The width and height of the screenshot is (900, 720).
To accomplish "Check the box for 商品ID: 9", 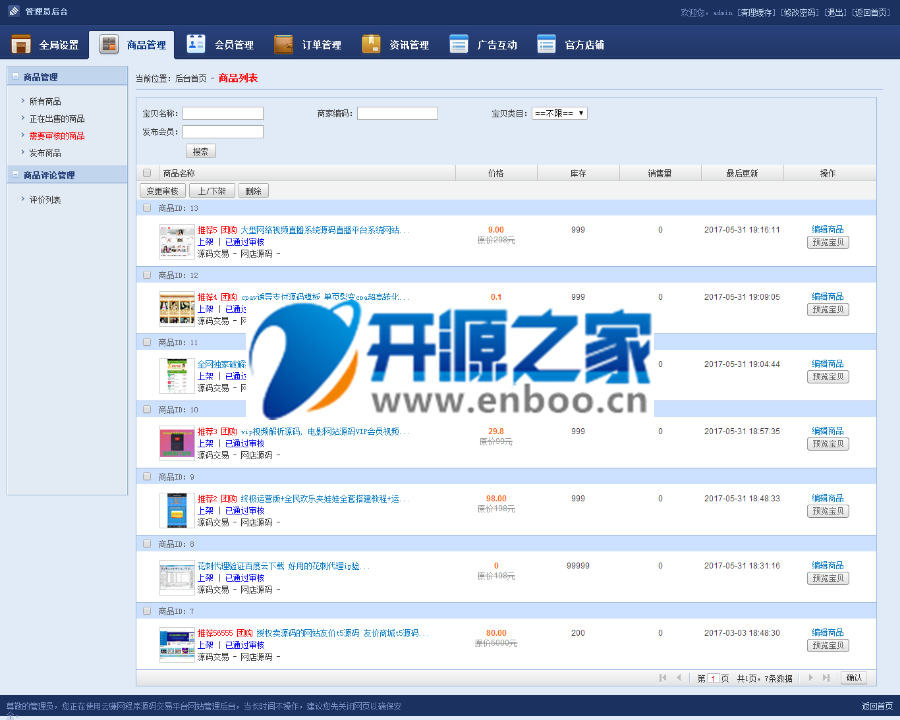I will [148, 477].
